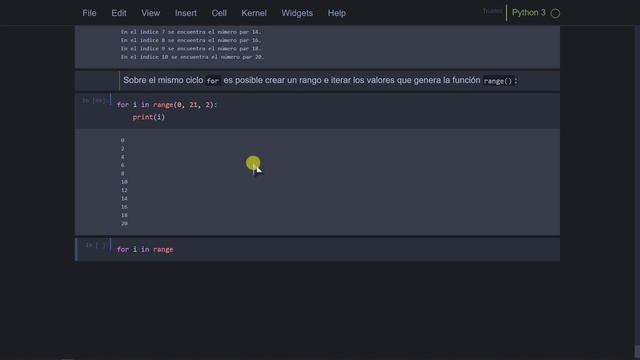This screenshot has height=360, width=640.
Task: Click the markdown cell about range() function
Action: click(317, 80)
